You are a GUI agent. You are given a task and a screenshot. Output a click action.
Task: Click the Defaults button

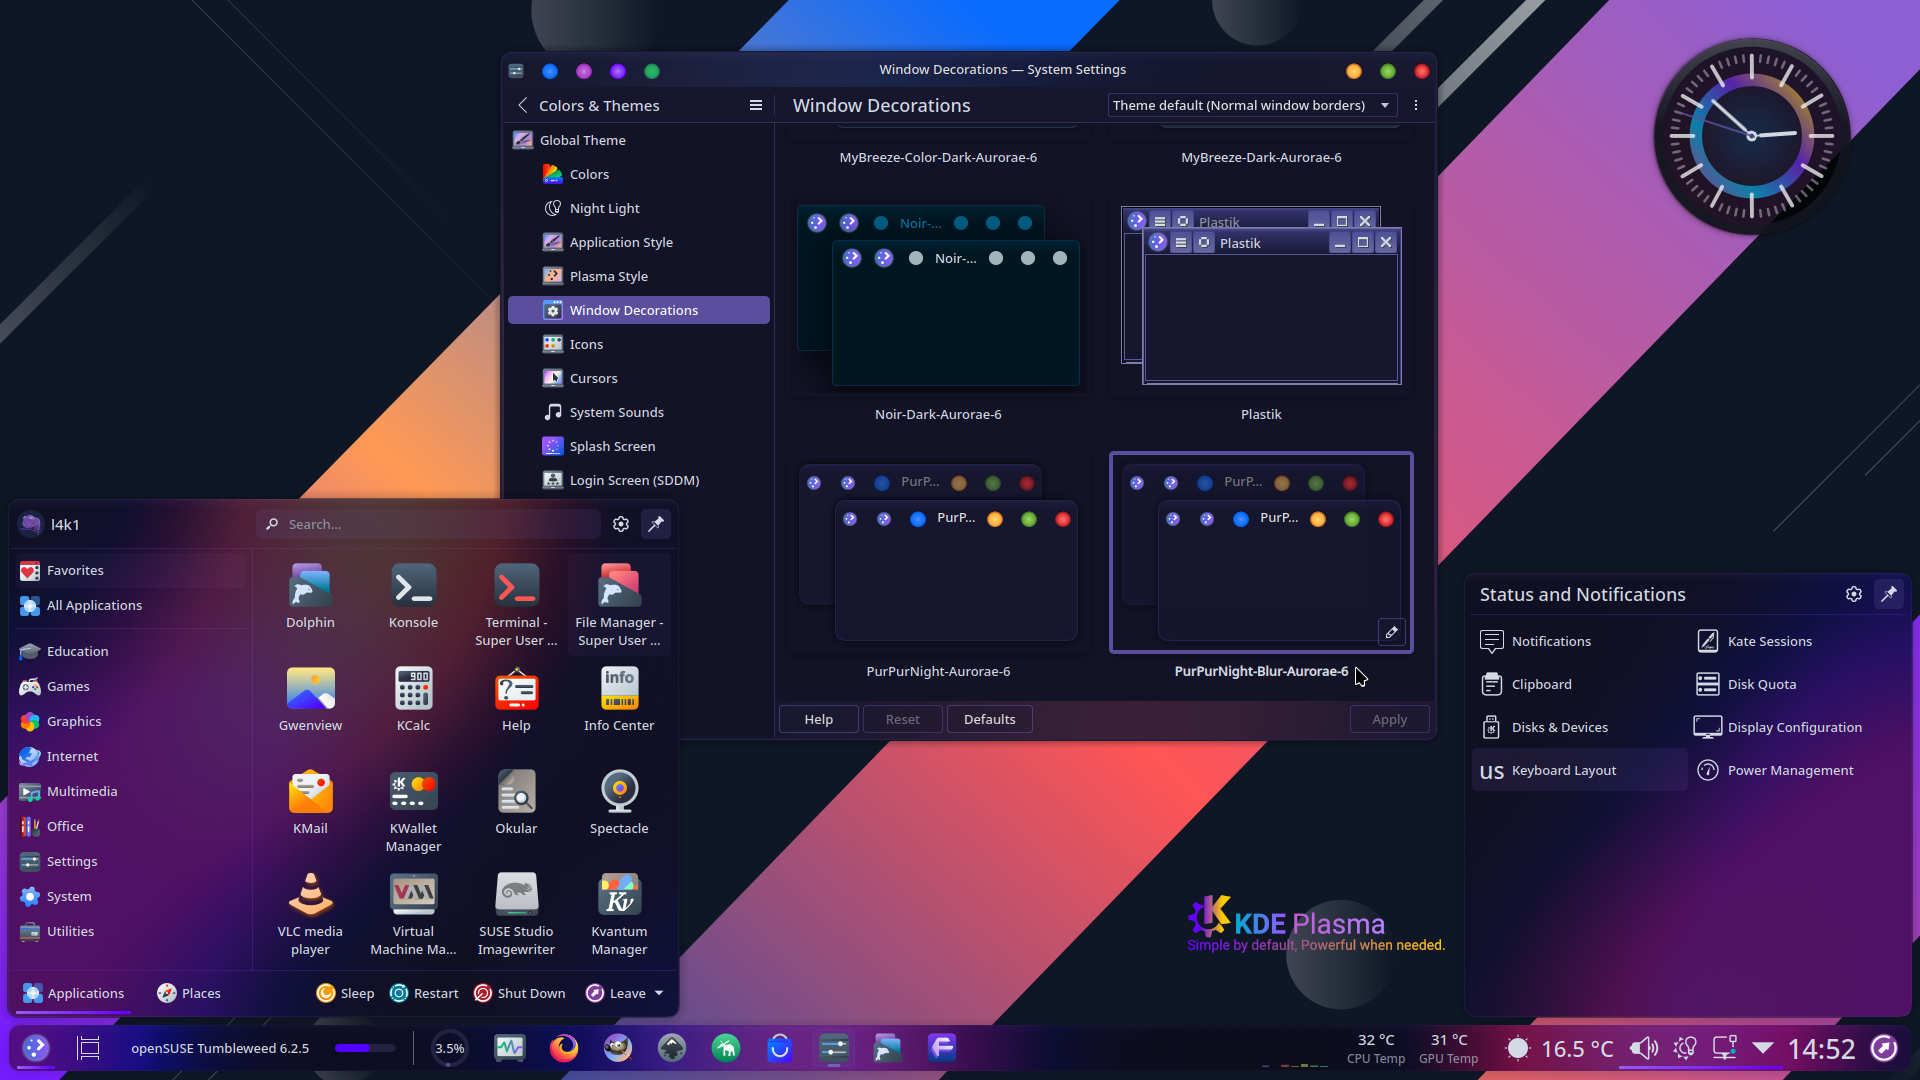[989, 719]
